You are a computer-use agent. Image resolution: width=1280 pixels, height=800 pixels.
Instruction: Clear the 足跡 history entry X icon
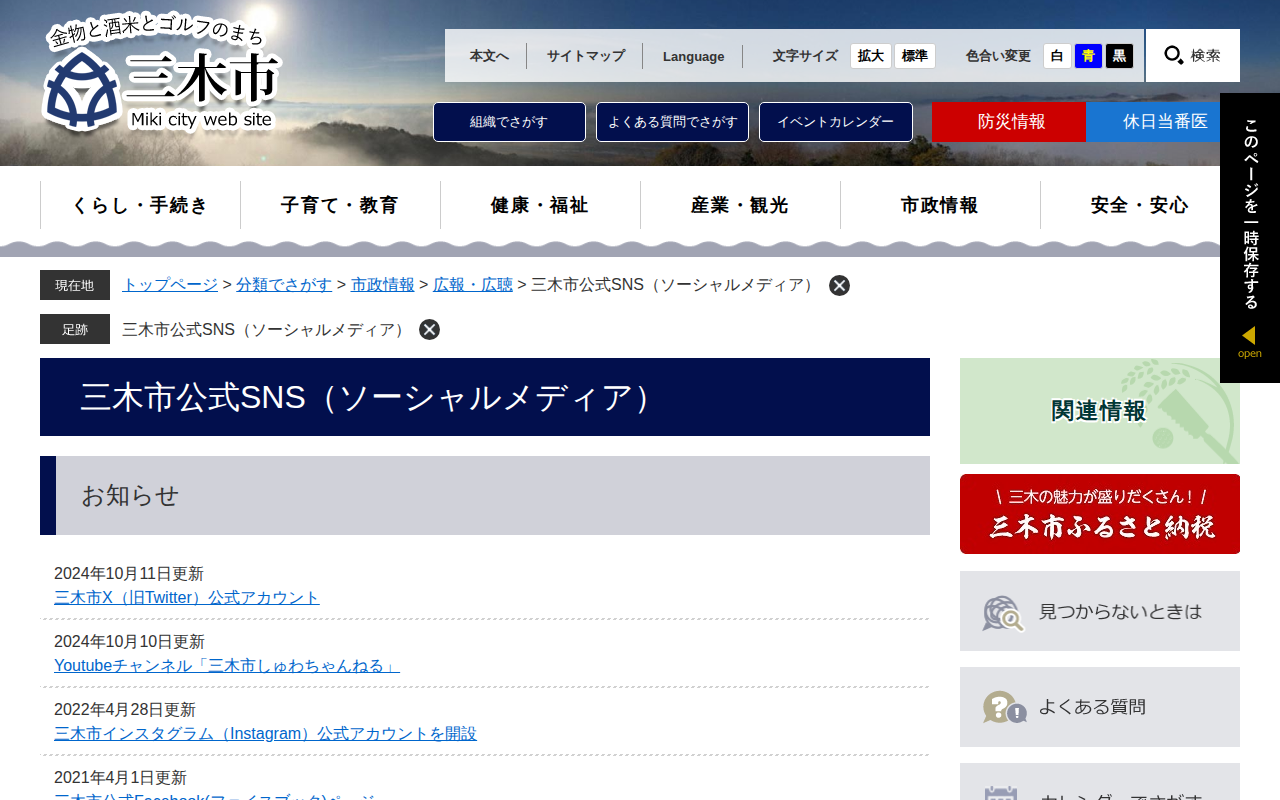[429, 329]
